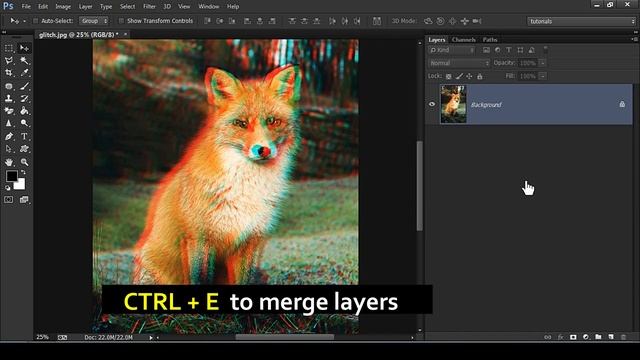The image size is (640, 360).
Task: Click 3D Orbit camera mode icon
Action: click(428, 21)
